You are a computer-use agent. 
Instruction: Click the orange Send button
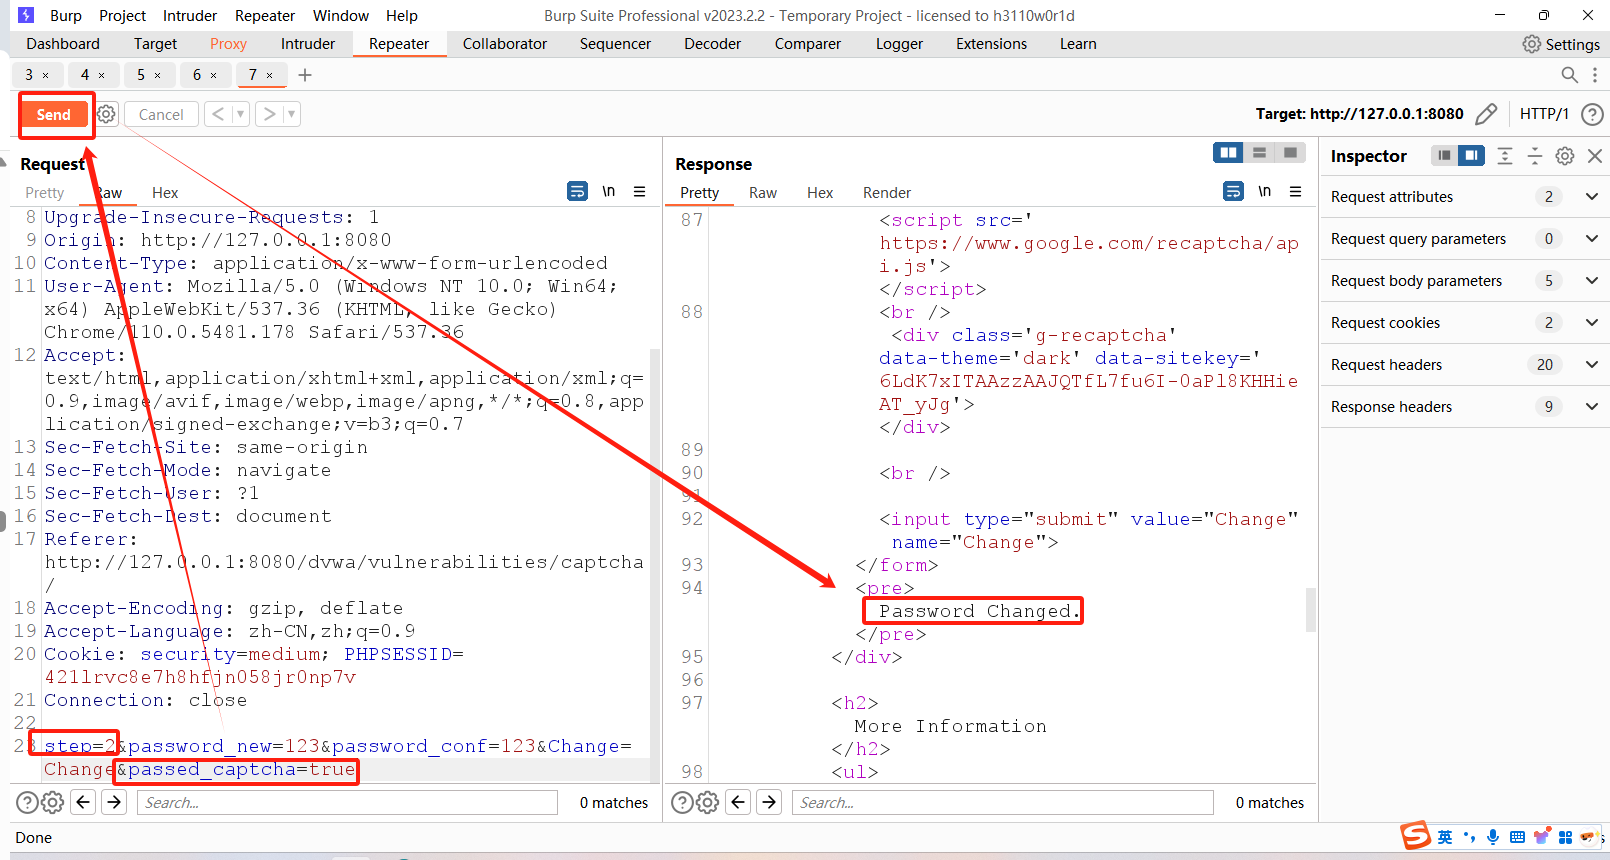coord(54,115)
